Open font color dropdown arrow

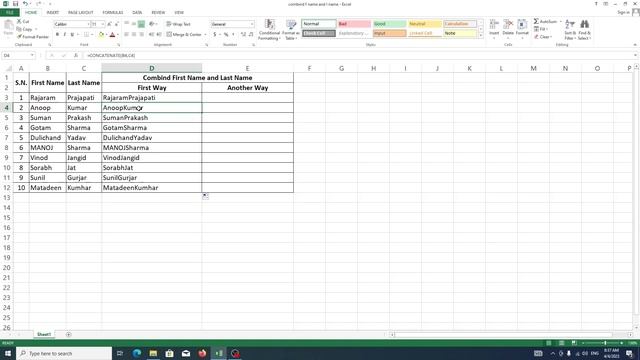pyautogui.click(x=118, y=35)
